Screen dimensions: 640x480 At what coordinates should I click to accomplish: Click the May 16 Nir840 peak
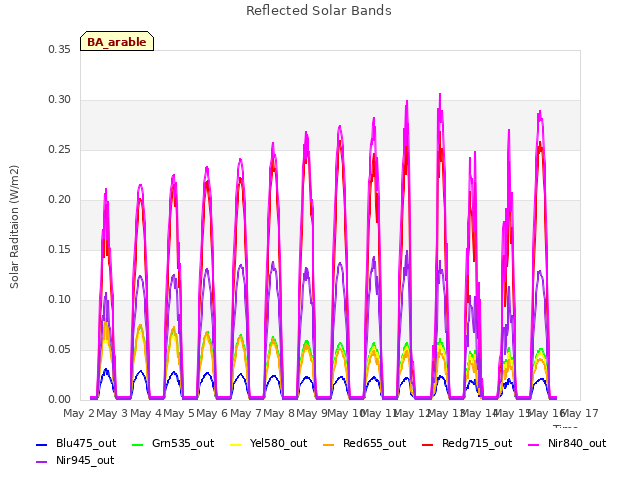540,111
